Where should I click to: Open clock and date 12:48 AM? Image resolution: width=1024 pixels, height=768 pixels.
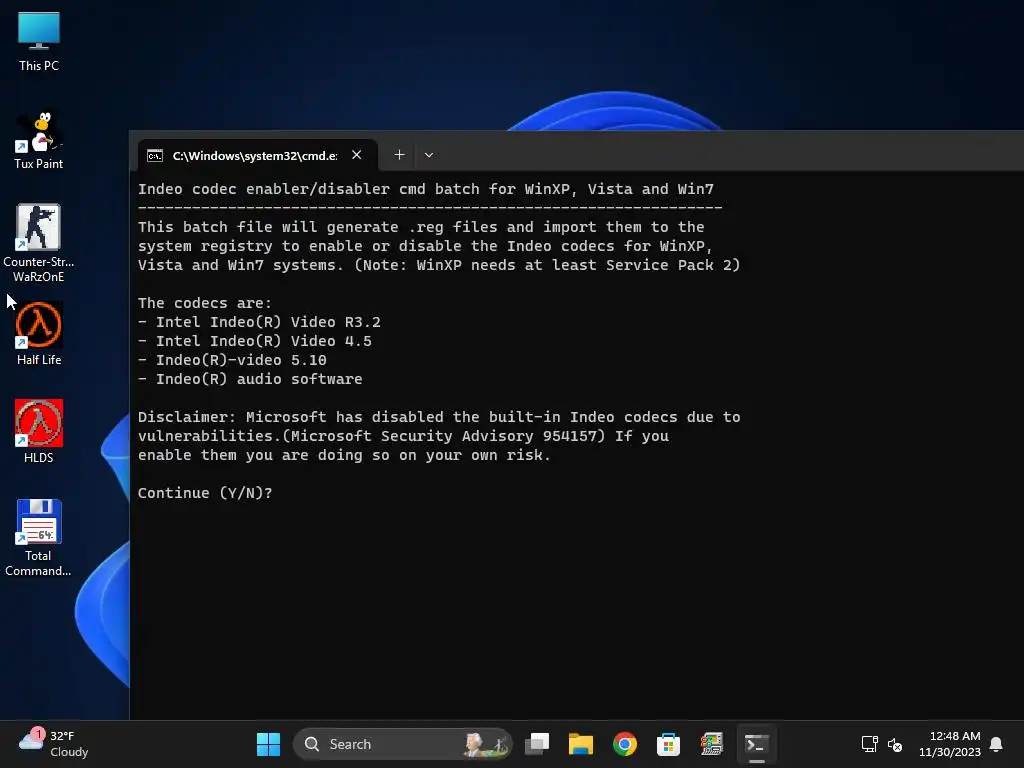[x=950, y=744]
